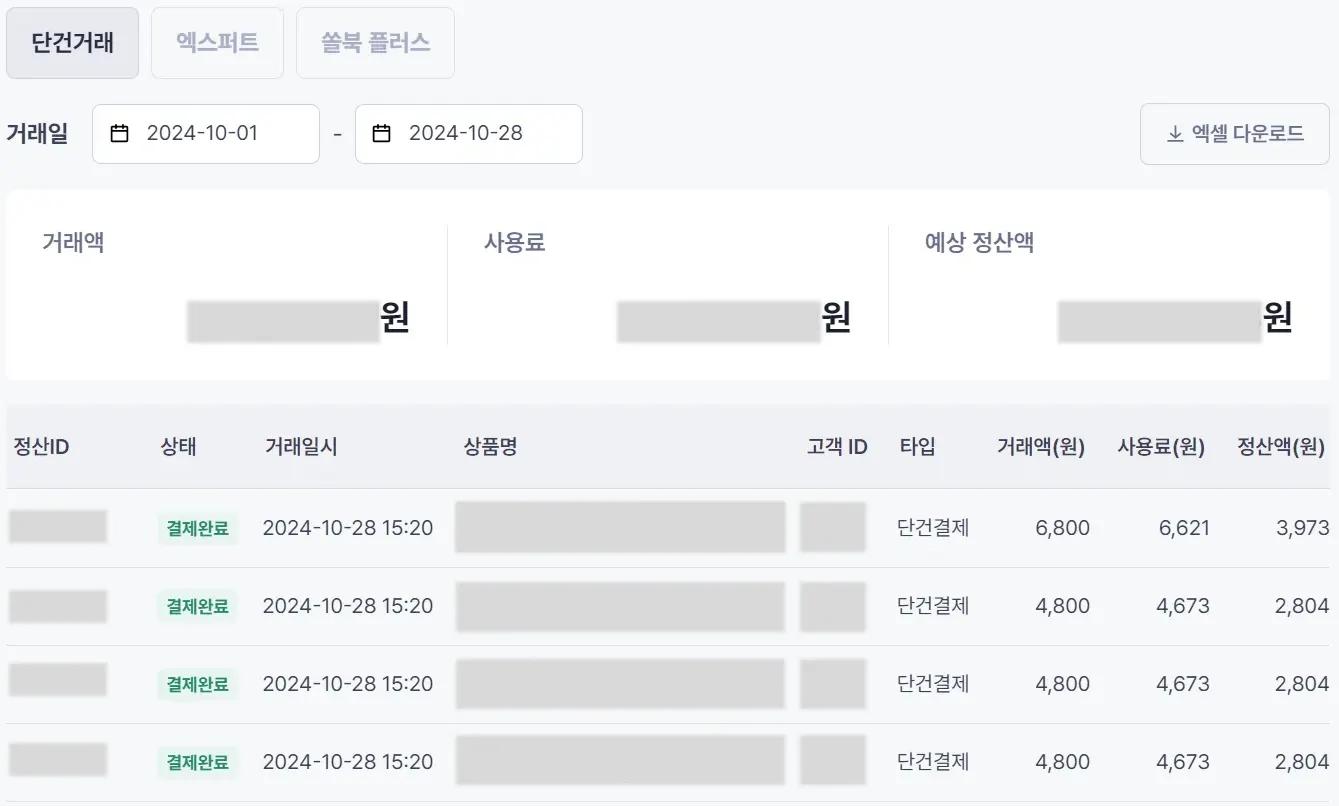
Task: Switch to the 단건거래 tab
Action: (72, 43)
